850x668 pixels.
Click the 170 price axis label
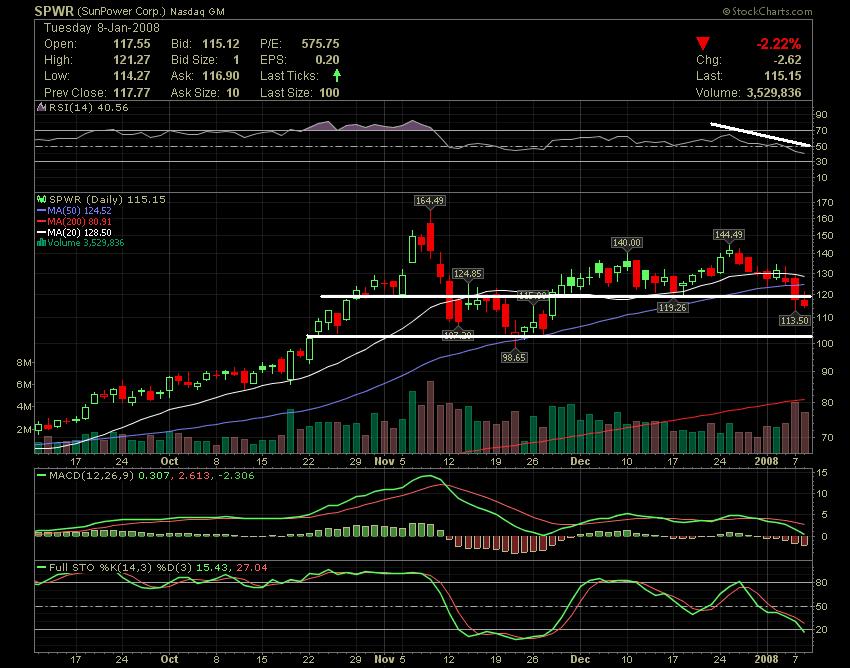(824, 203)
